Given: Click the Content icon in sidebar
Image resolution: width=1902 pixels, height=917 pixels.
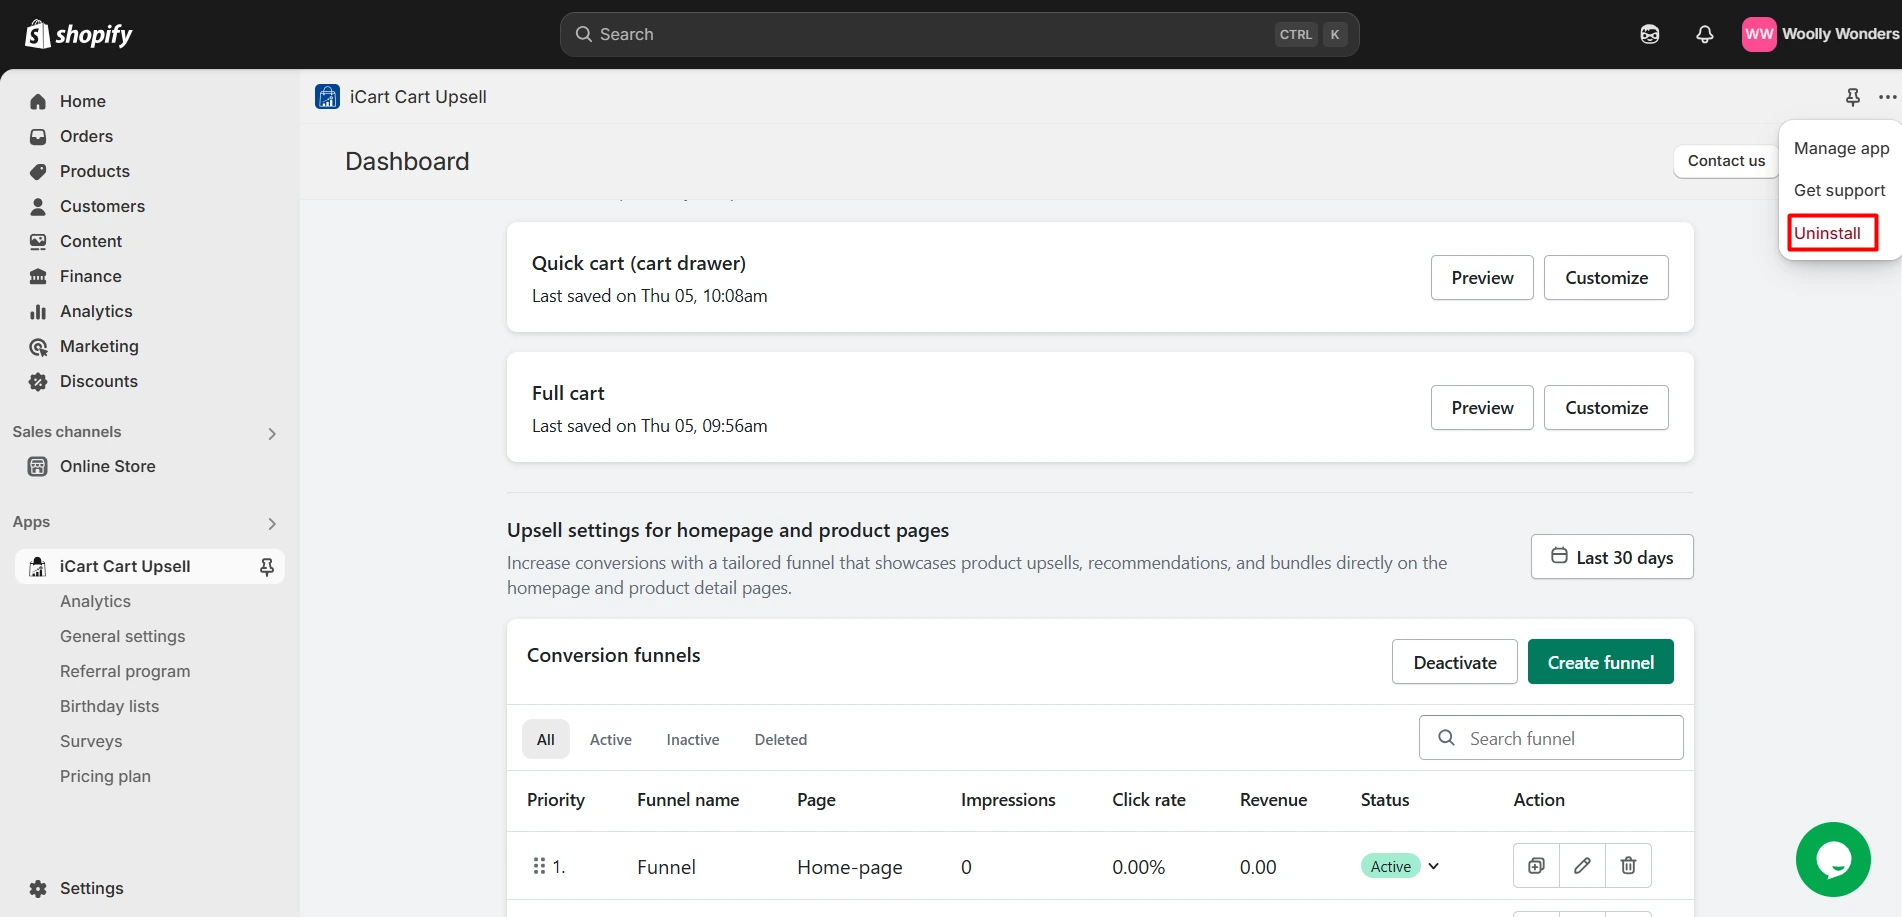Looking at the screenshot, I should 38,241.
